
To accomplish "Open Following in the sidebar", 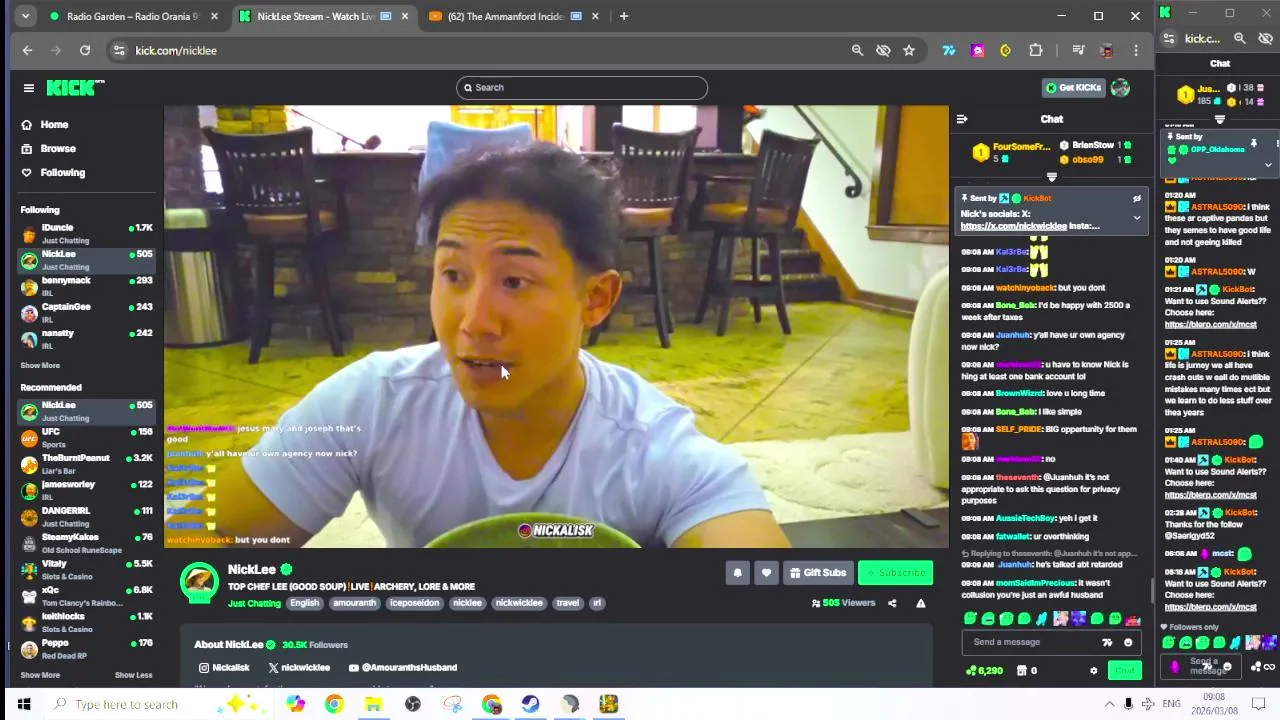I will point(62,173).
